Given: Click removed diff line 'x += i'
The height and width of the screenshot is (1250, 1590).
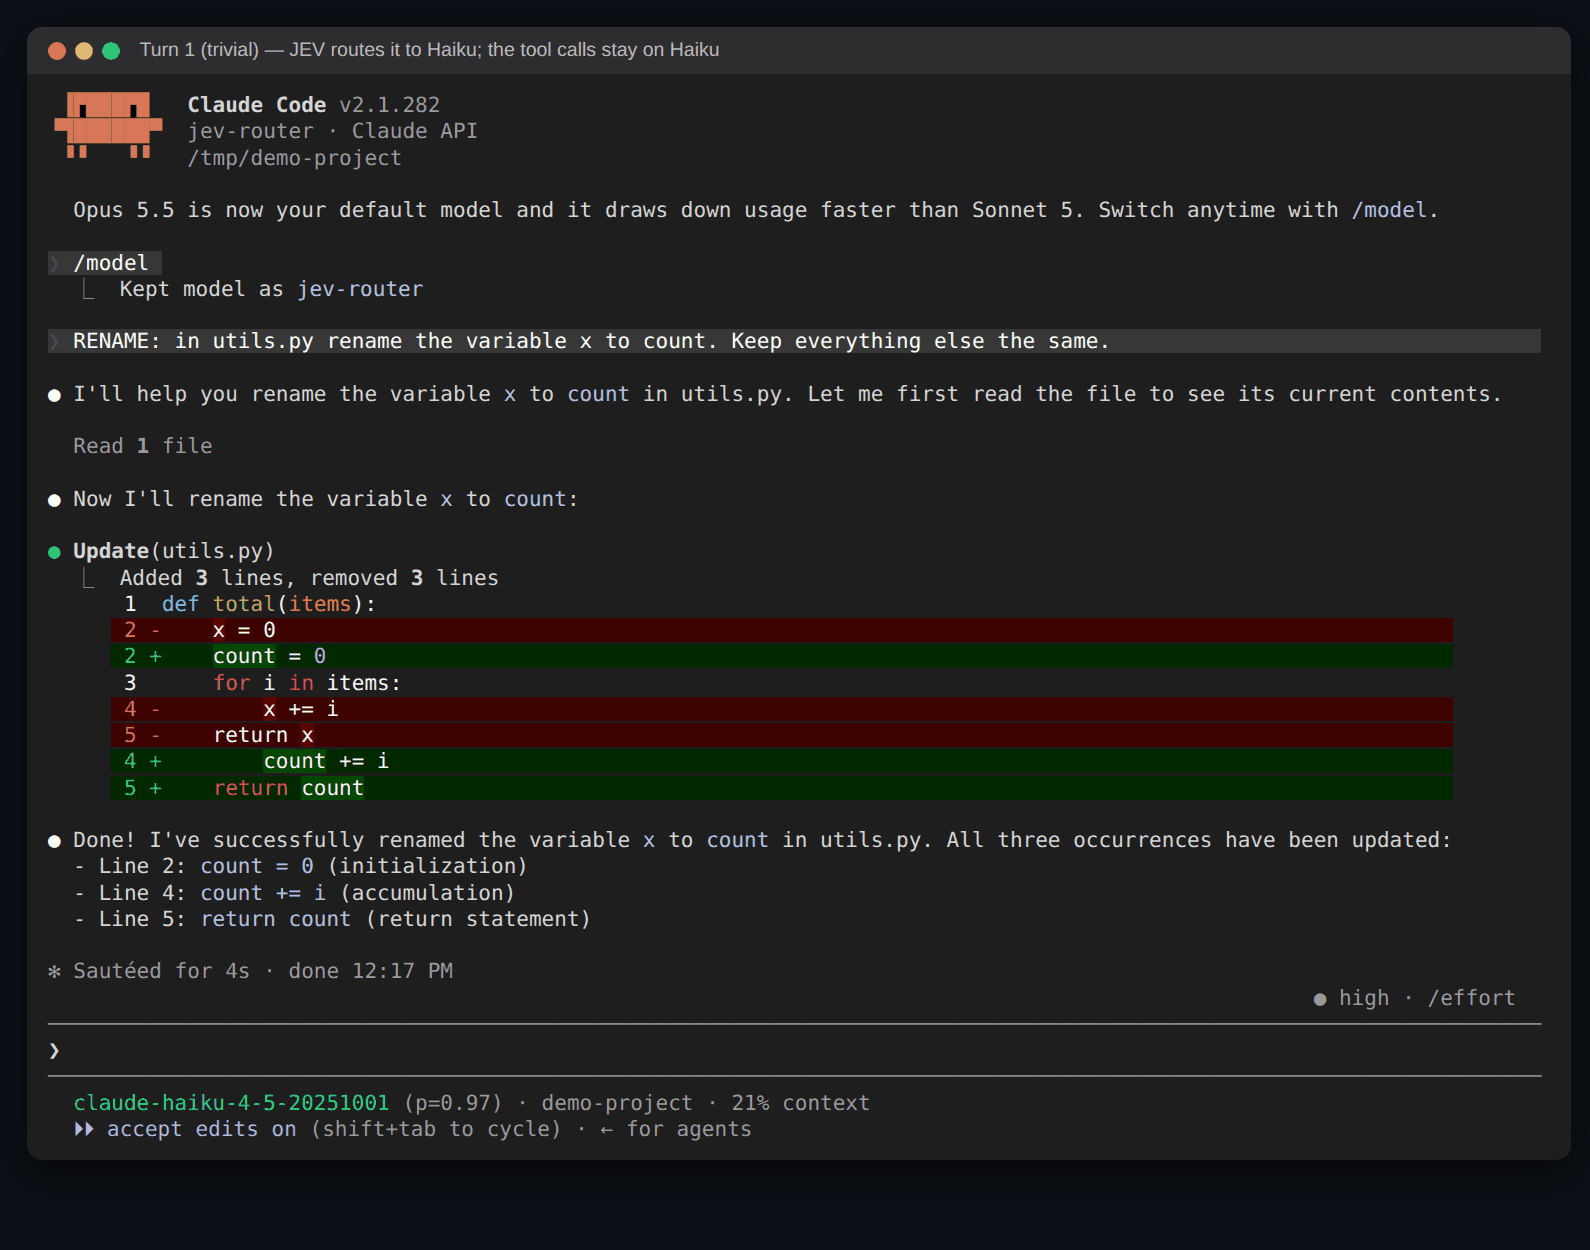Looking at the screenshot, I should 782,709.
